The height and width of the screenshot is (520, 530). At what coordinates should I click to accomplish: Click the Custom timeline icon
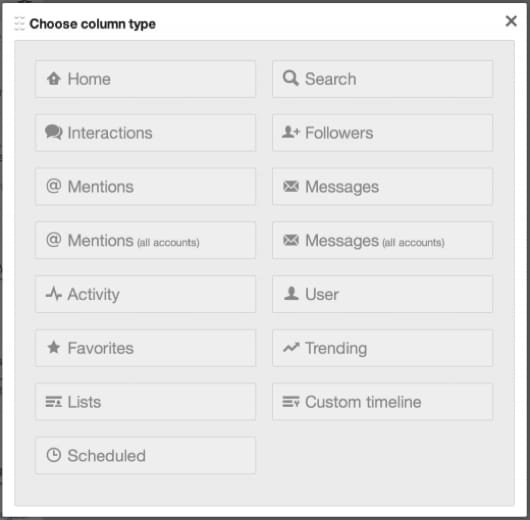291,402
